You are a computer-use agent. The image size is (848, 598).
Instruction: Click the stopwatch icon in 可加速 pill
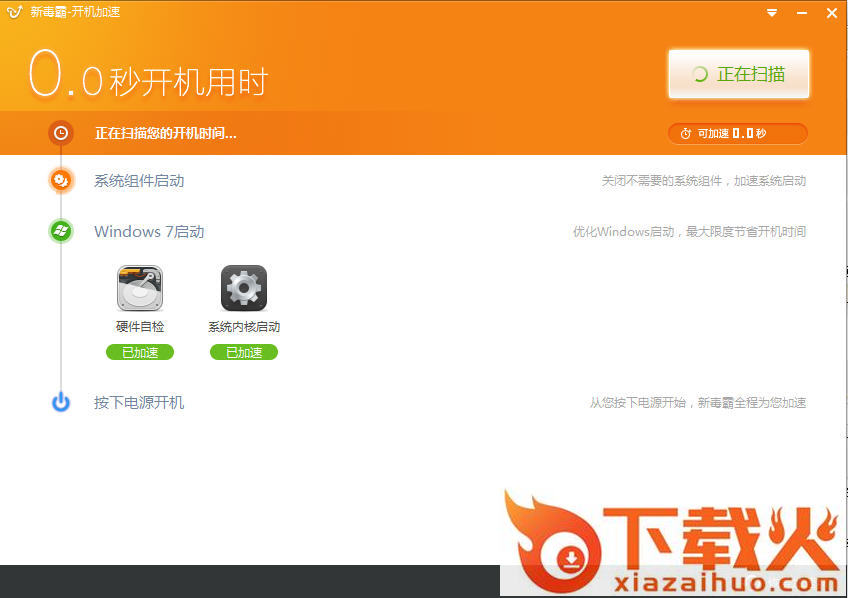(x=686, y=134)
